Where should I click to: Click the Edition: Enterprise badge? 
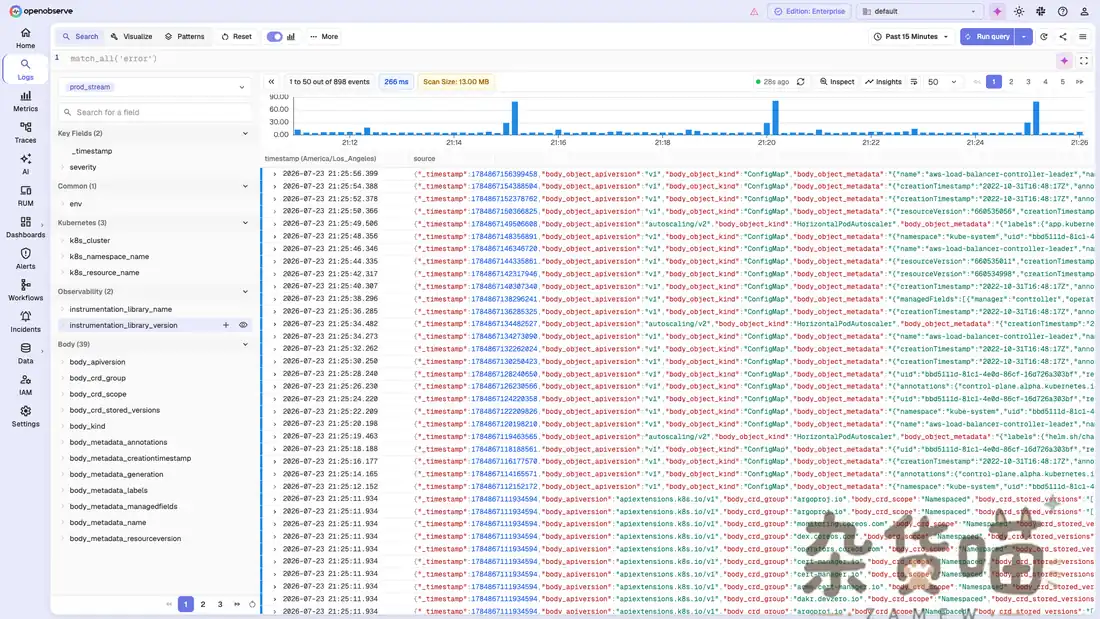tap(810, 11)
